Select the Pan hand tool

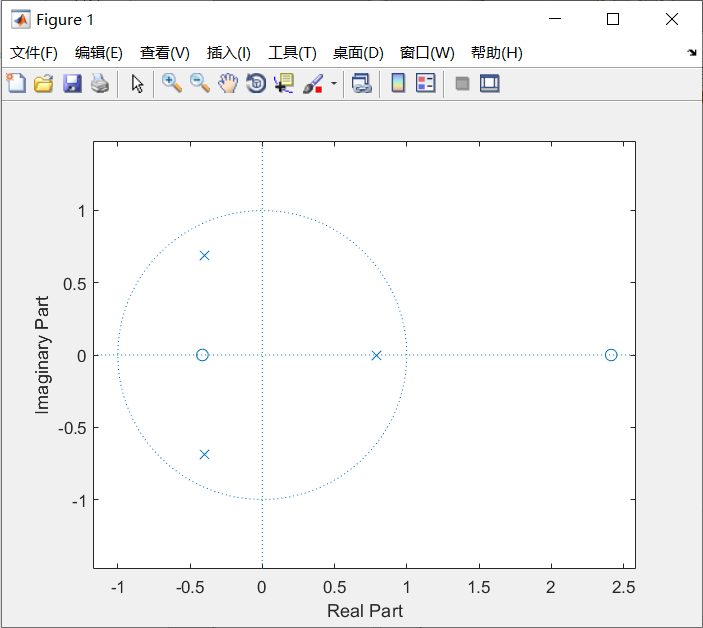(228, 83)
